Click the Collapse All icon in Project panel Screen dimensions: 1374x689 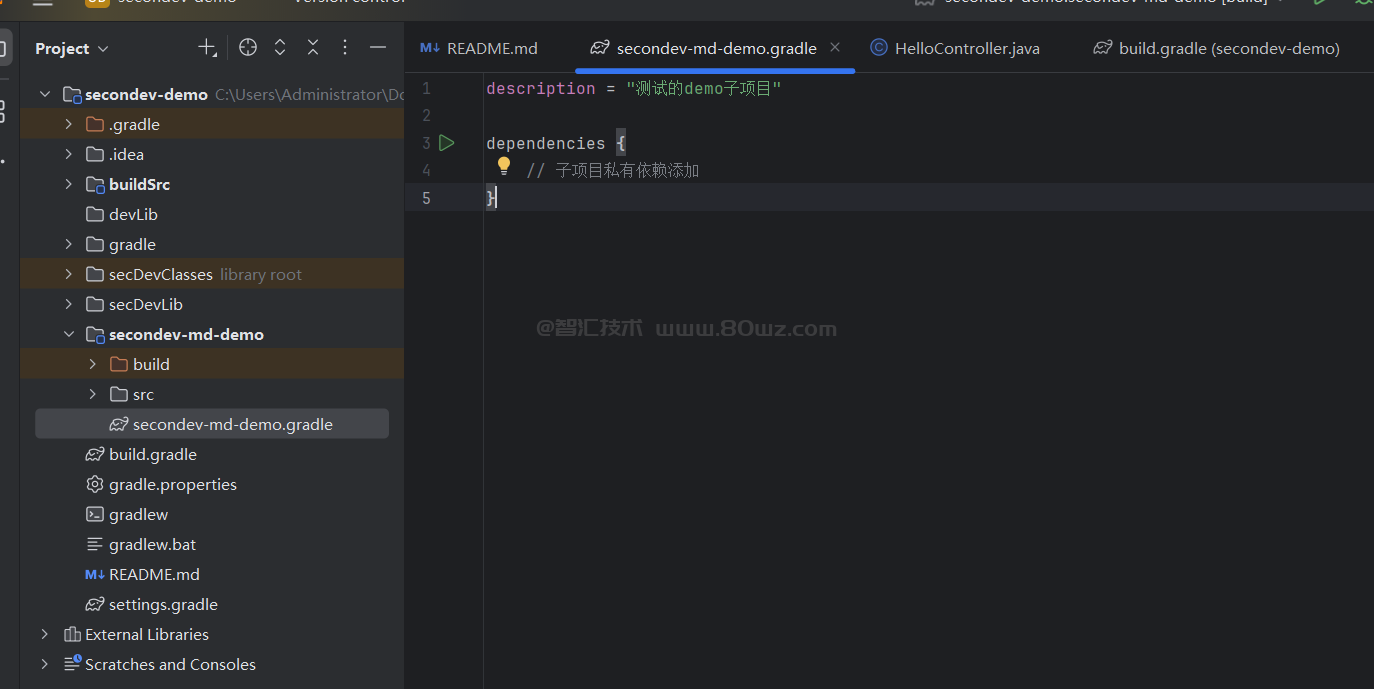point(313,48)
